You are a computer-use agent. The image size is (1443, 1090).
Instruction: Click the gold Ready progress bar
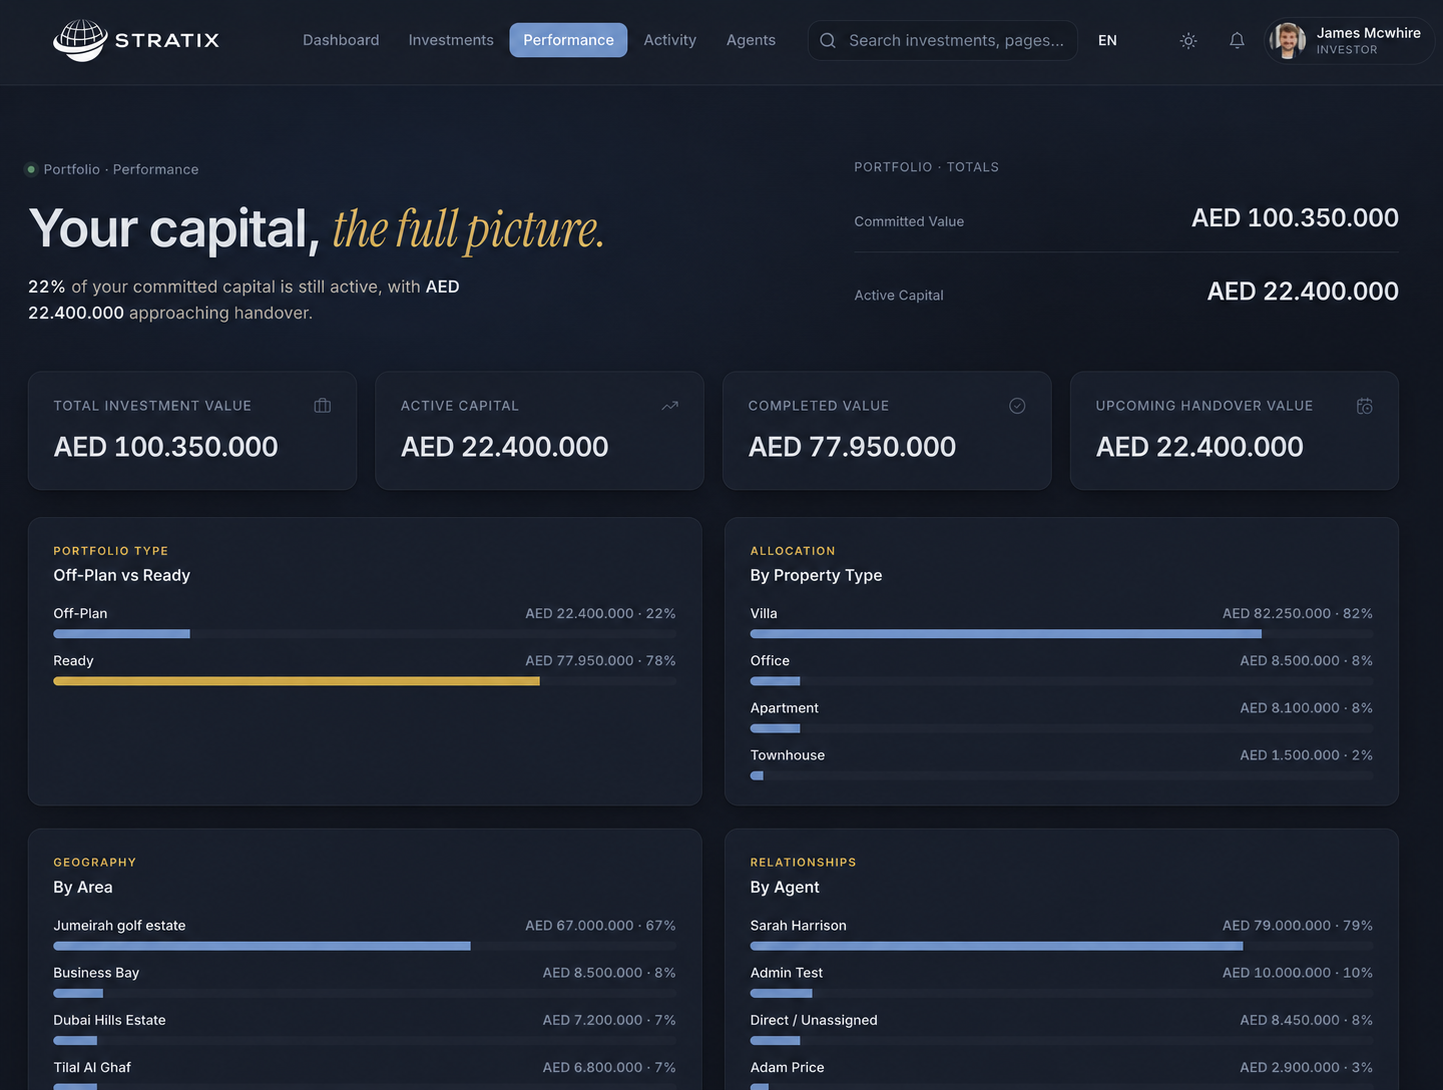pos(365,681)
